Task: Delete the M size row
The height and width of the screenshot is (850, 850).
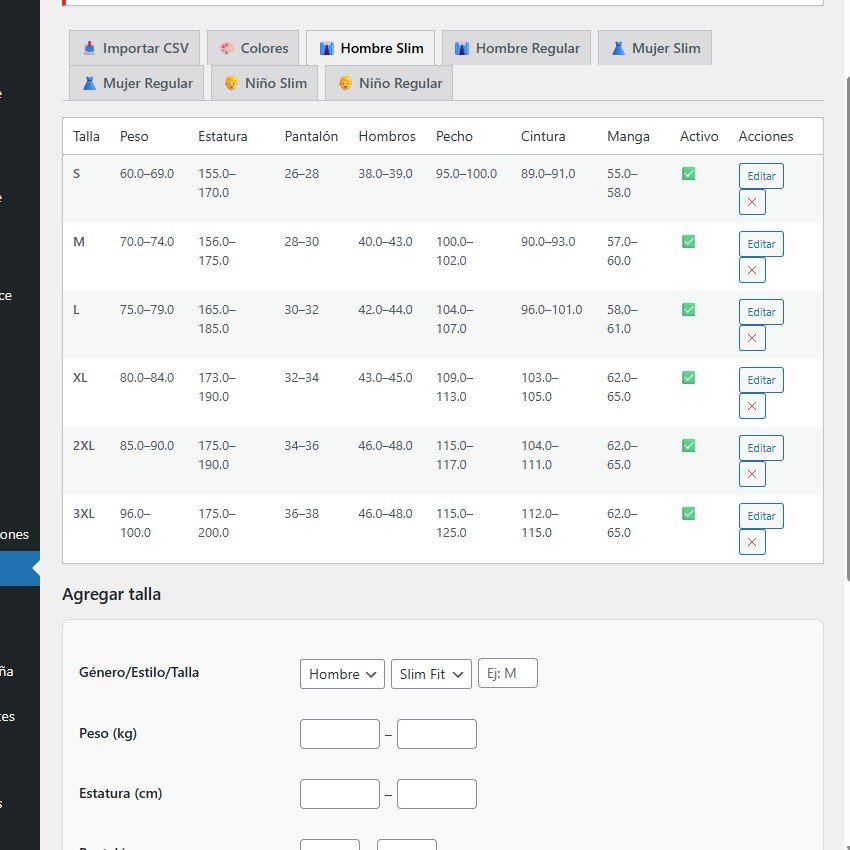Action: point(752,270)
